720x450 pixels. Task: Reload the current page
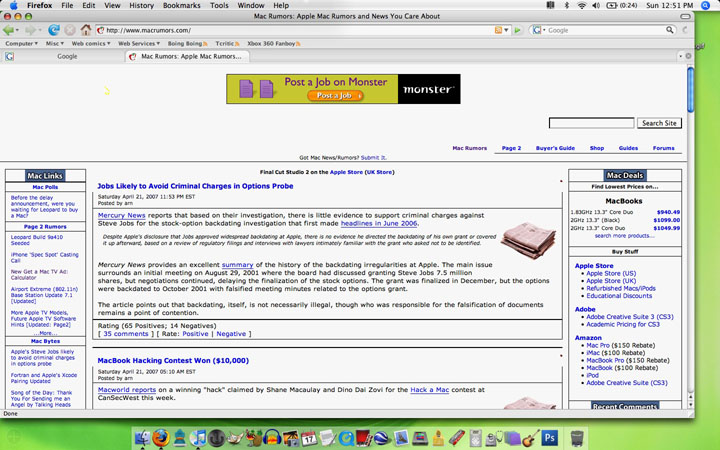(54, 30)
